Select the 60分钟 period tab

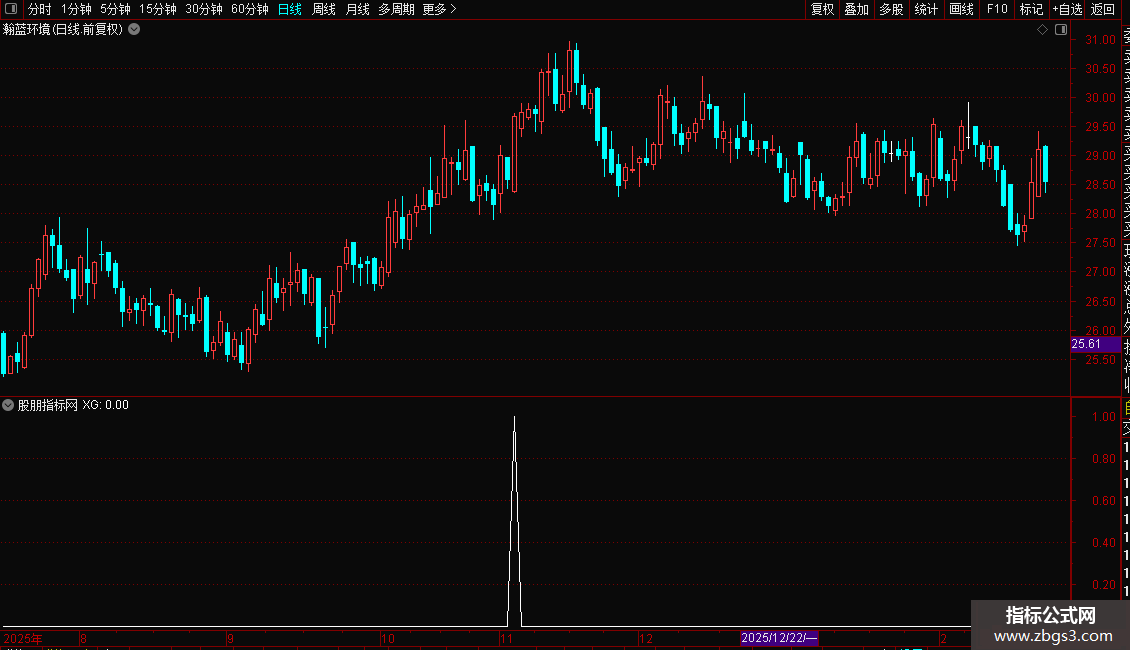click(249, 9)
